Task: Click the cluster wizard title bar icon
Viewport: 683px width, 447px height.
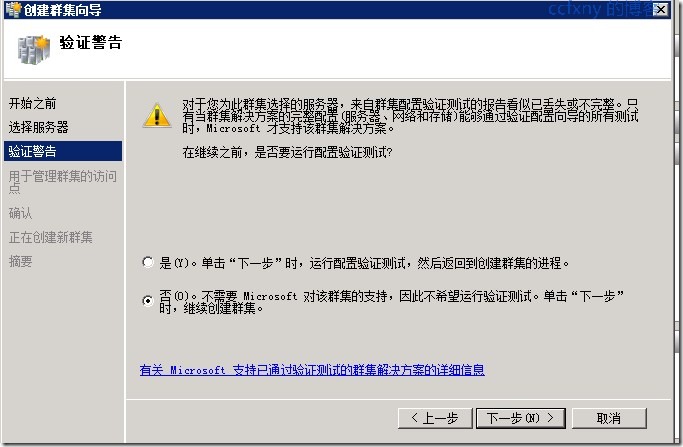Action: (x=14, y=9)
